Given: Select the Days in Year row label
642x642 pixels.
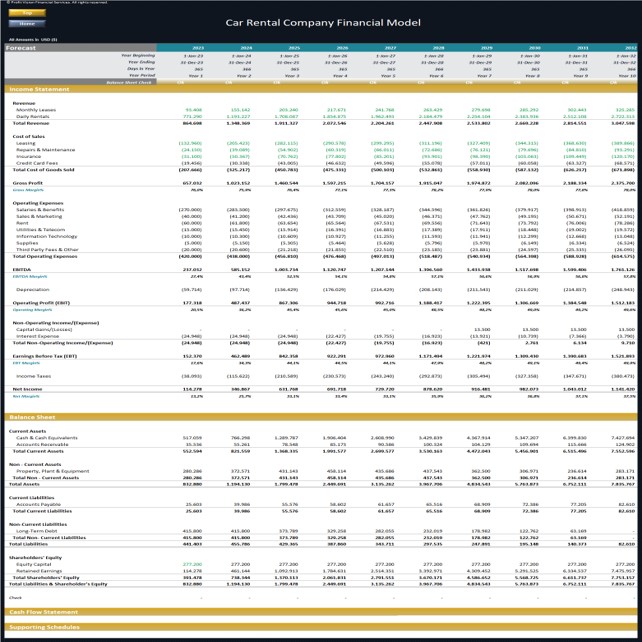Looking at the screenshot, I should pyautogui.click(x=141, y=68).
